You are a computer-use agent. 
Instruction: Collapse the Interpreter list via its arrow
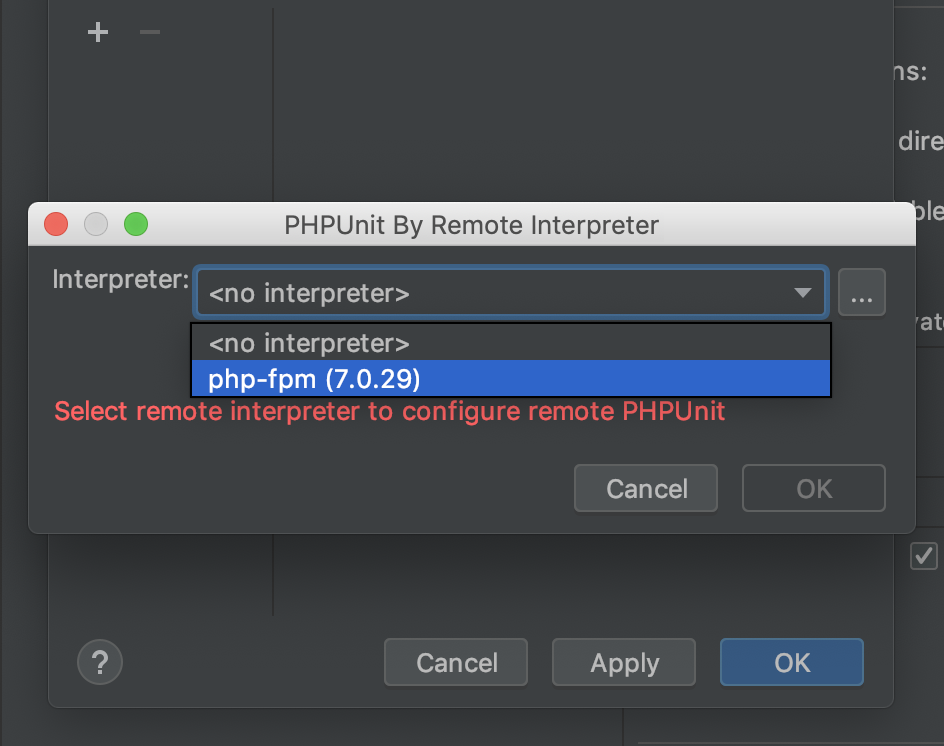(x=802, y=293)
